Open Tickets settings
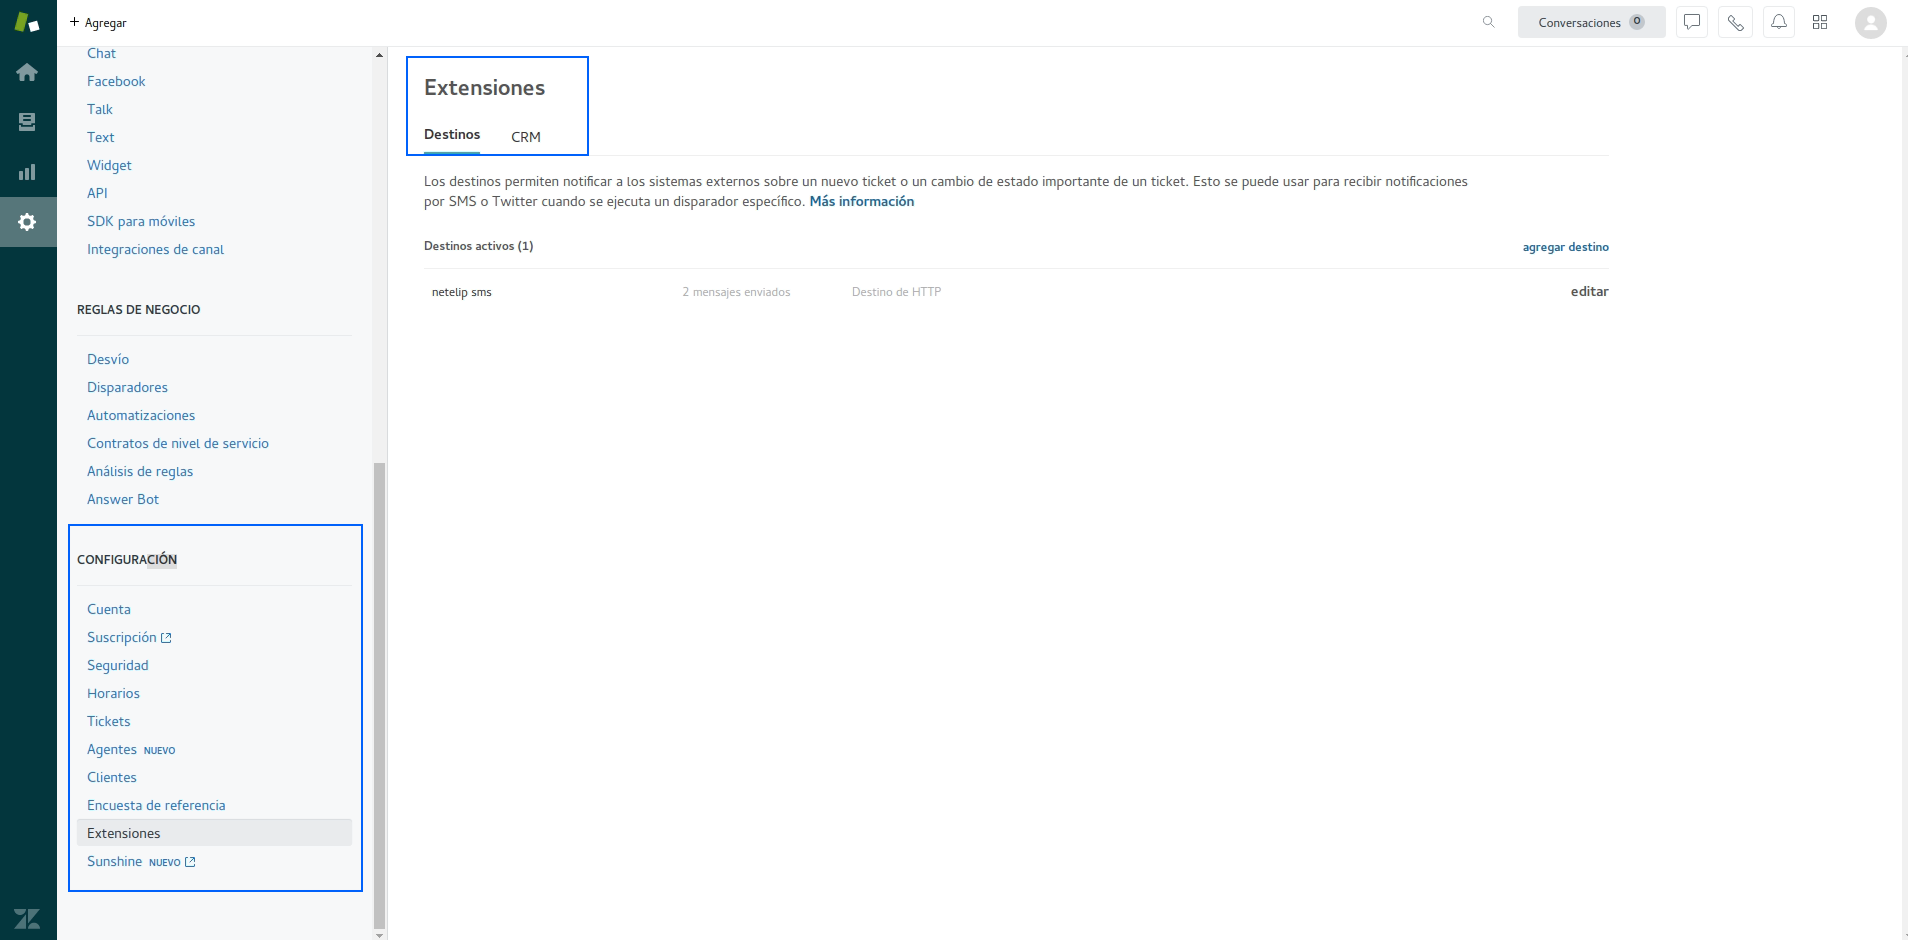 [x=109, y=721]
